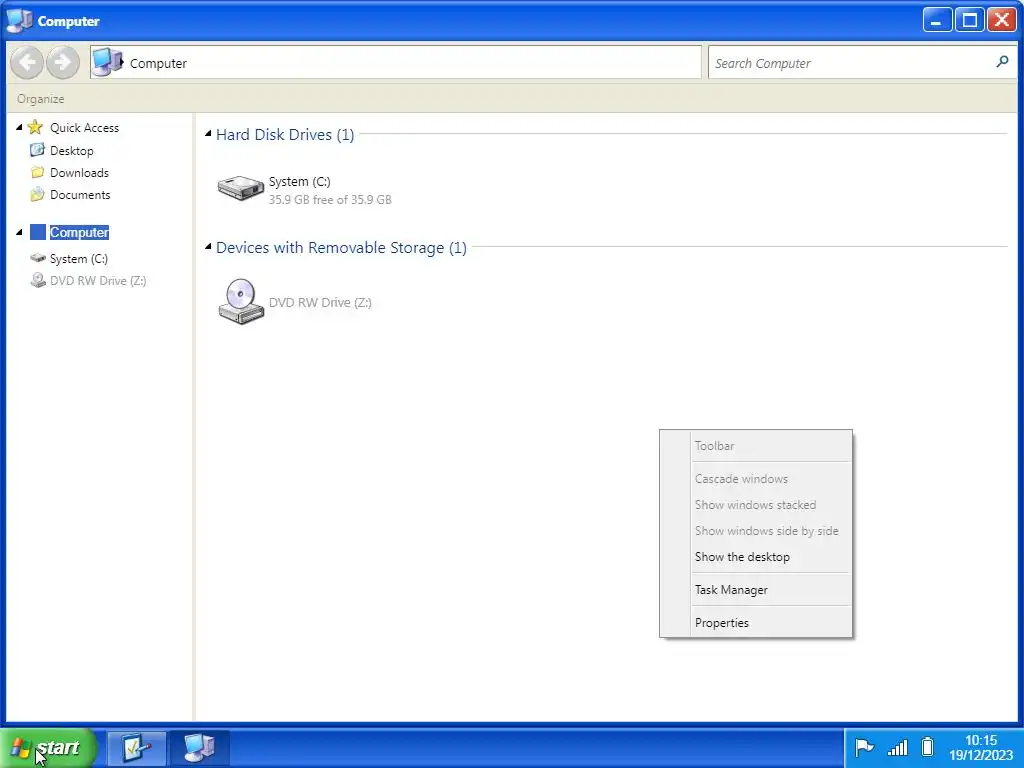This screenshot has height=768, width=1024.
Task: Click the taskbar clock showing 10:15
Action: coord(980,748)
